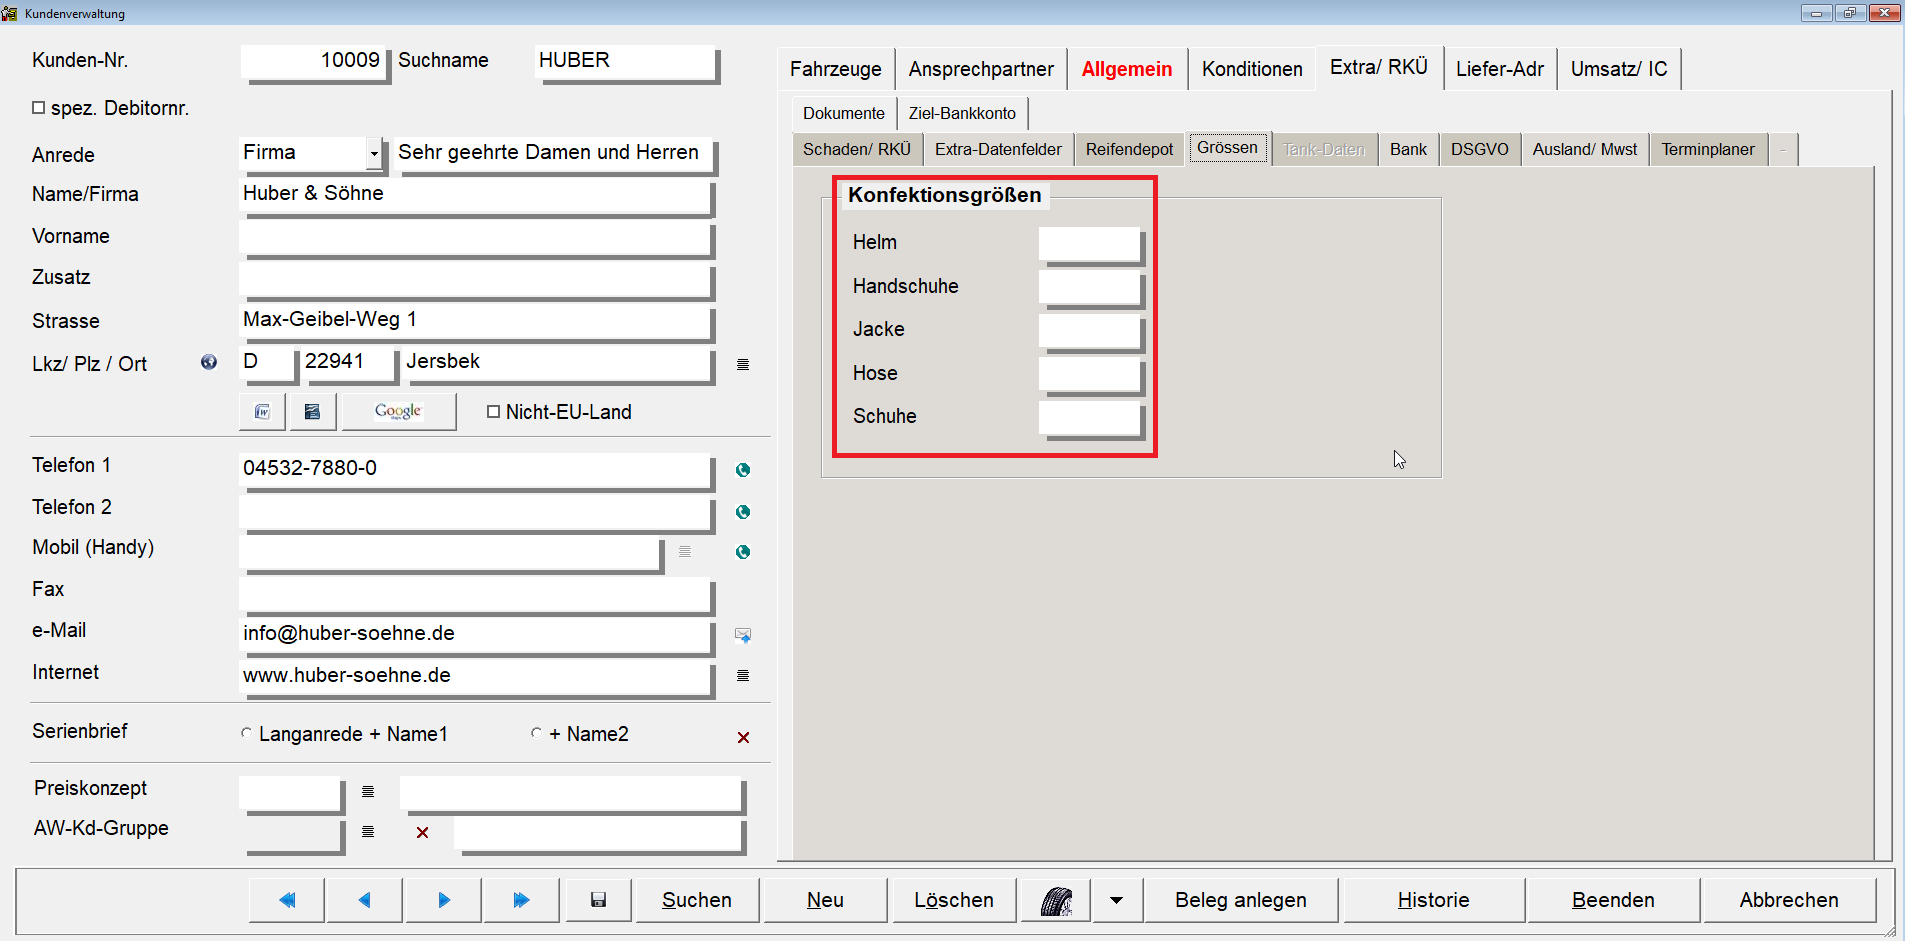Open the Liefer-Adr tab

[x=1499, y=69]
